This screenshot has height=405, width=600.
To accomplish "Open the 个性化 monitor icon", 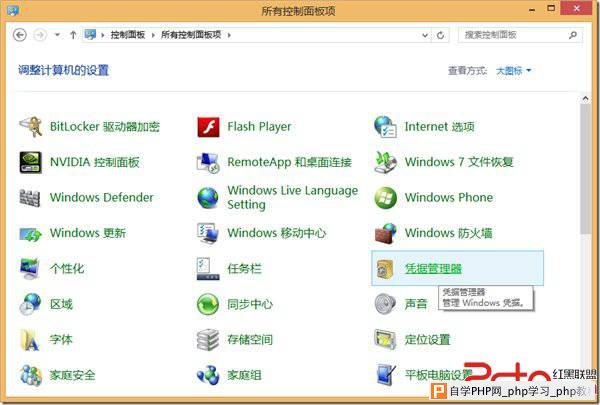I will pos(30,269).
